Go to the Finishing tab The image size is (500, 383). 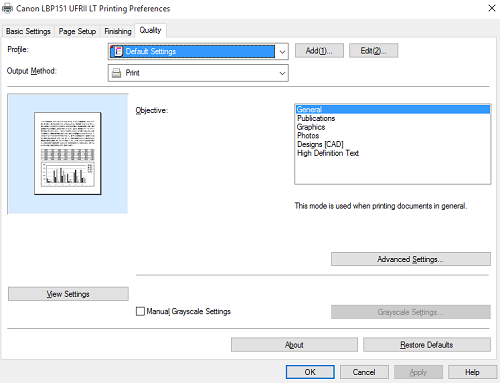point(118,31)
